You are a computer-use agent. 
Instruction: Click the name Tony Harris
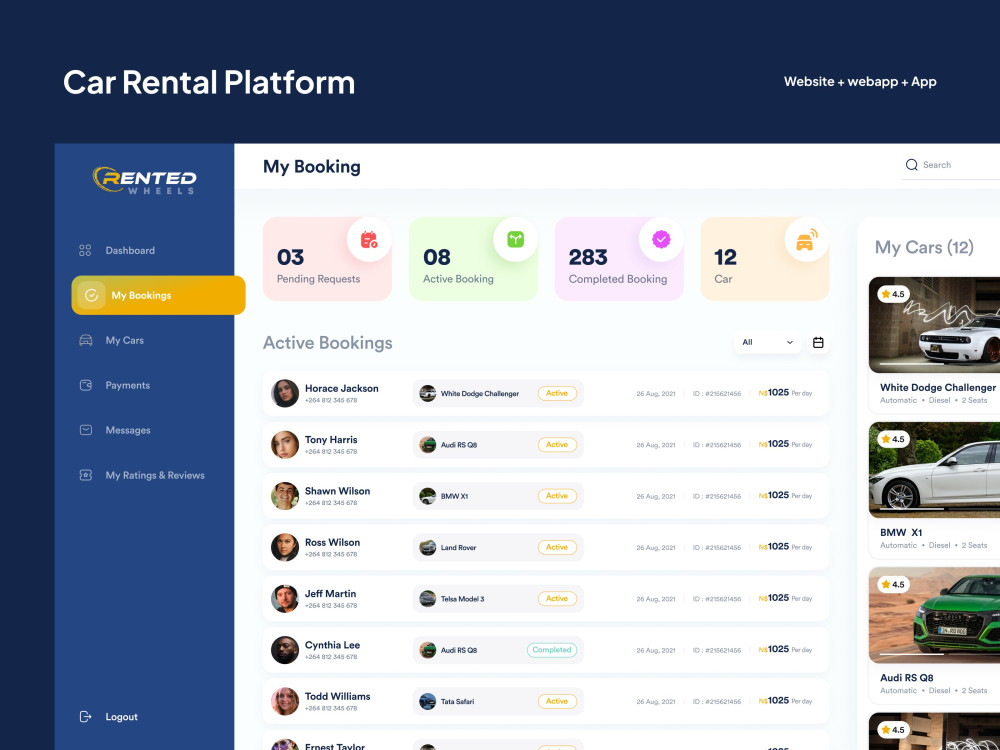coord(331,440)
